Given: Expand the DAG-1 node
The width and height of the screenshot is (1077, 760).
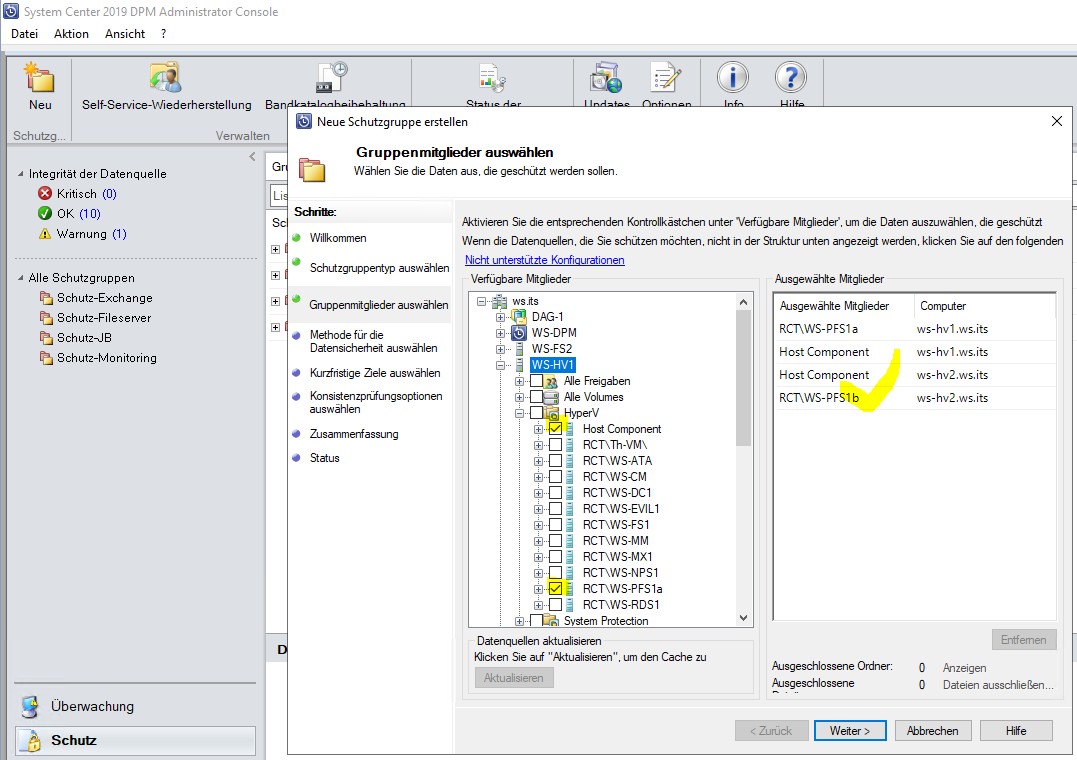Looking at the screenshot, I should point(500,317).
